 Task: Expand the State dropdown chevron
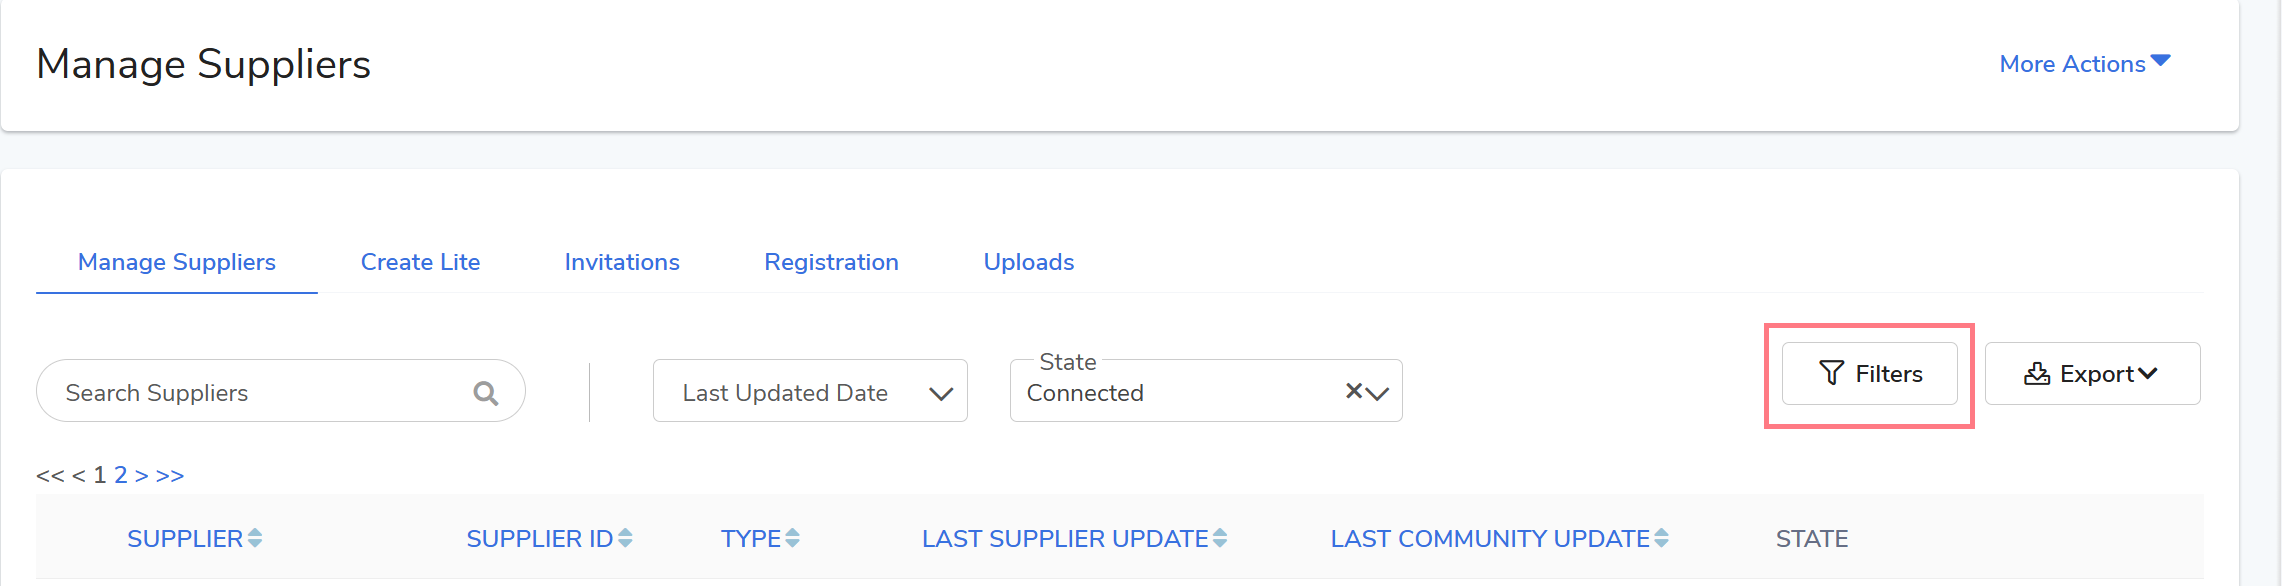coord(1378,393)
